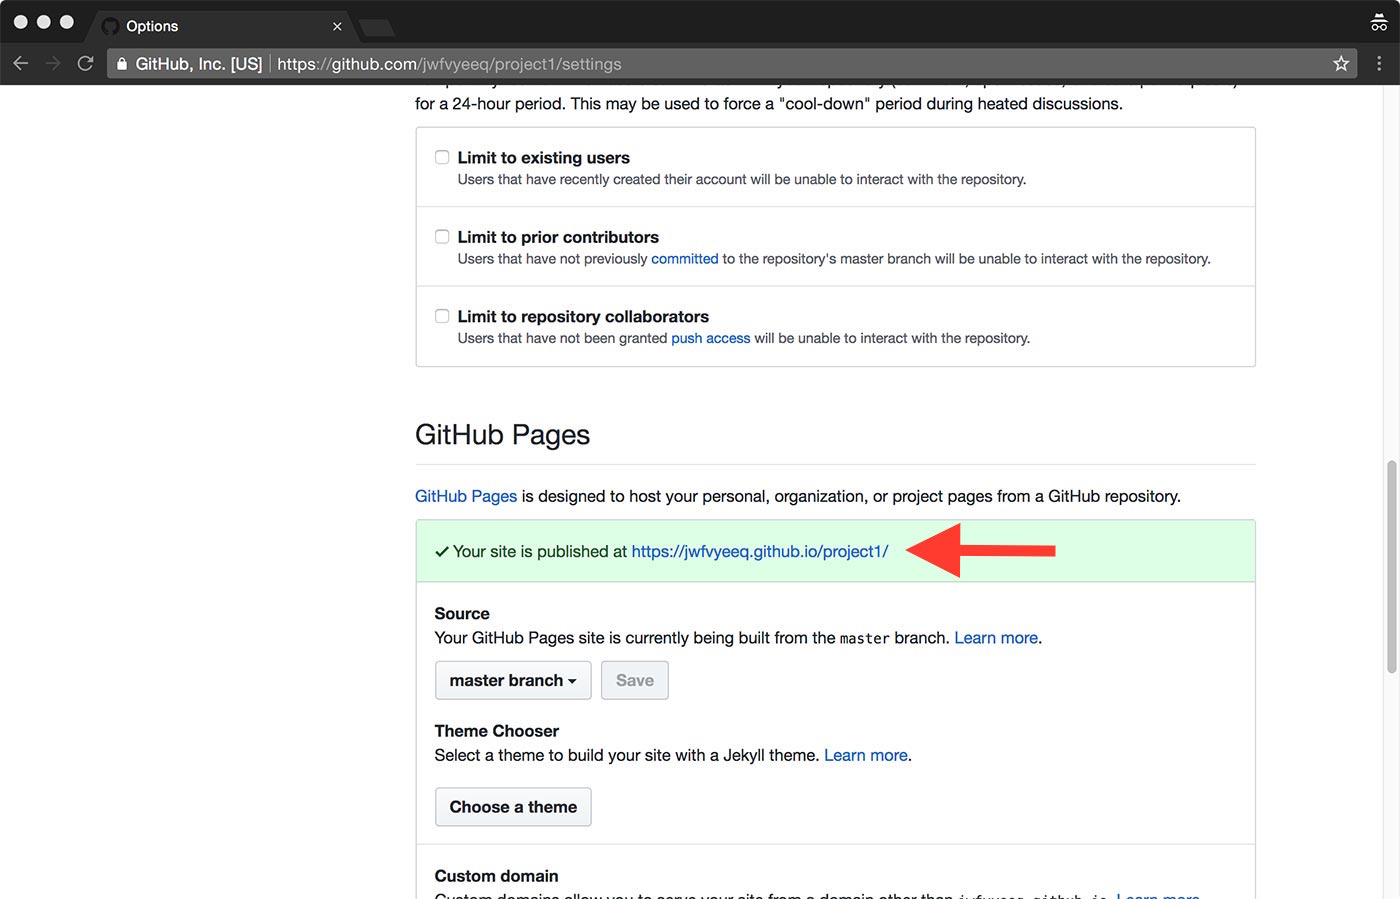Open the master branch source dropdown
Screen dimensions: 1400x899
(513, 680)
